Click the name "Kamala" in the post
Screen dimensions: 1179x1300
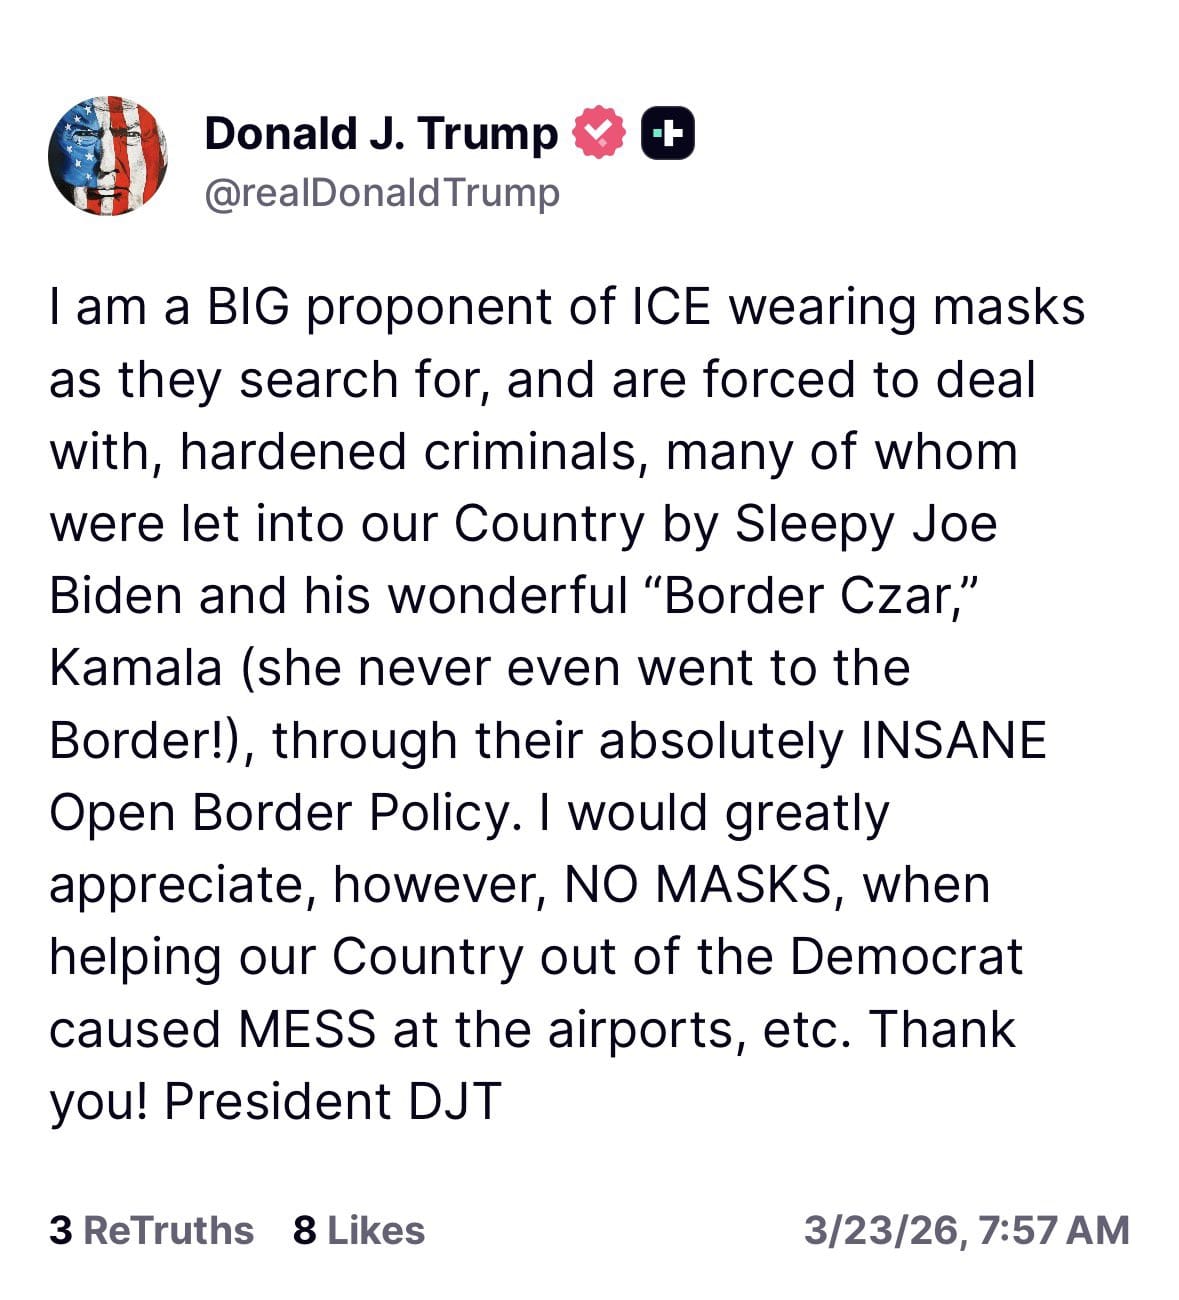pos(136,668)
